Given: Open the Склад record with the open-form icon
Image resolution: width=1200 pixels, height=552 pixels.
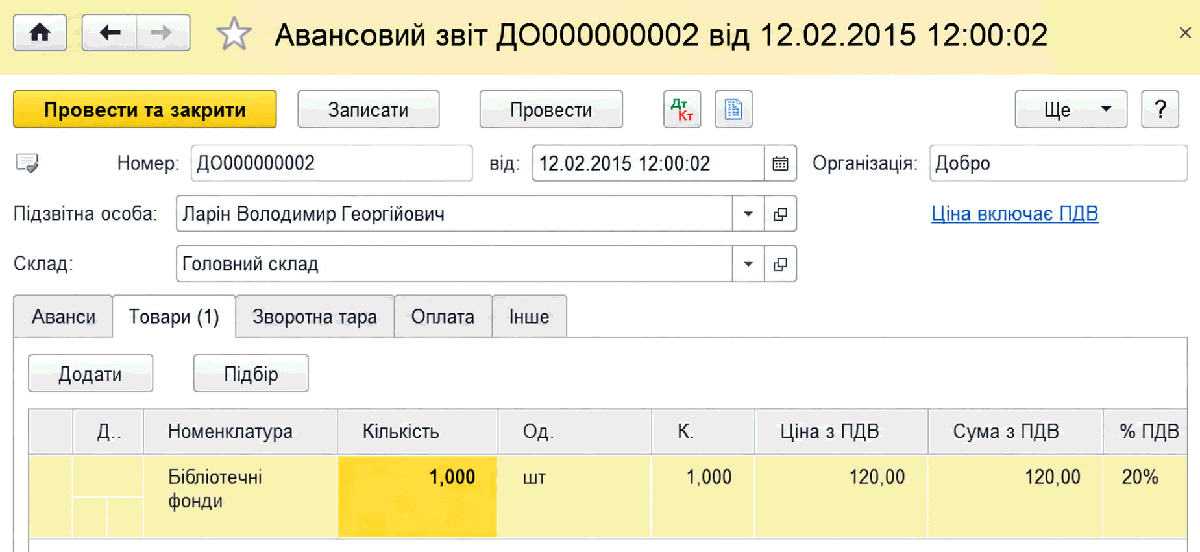Looking at the screenshot, I should click(781, 264).
